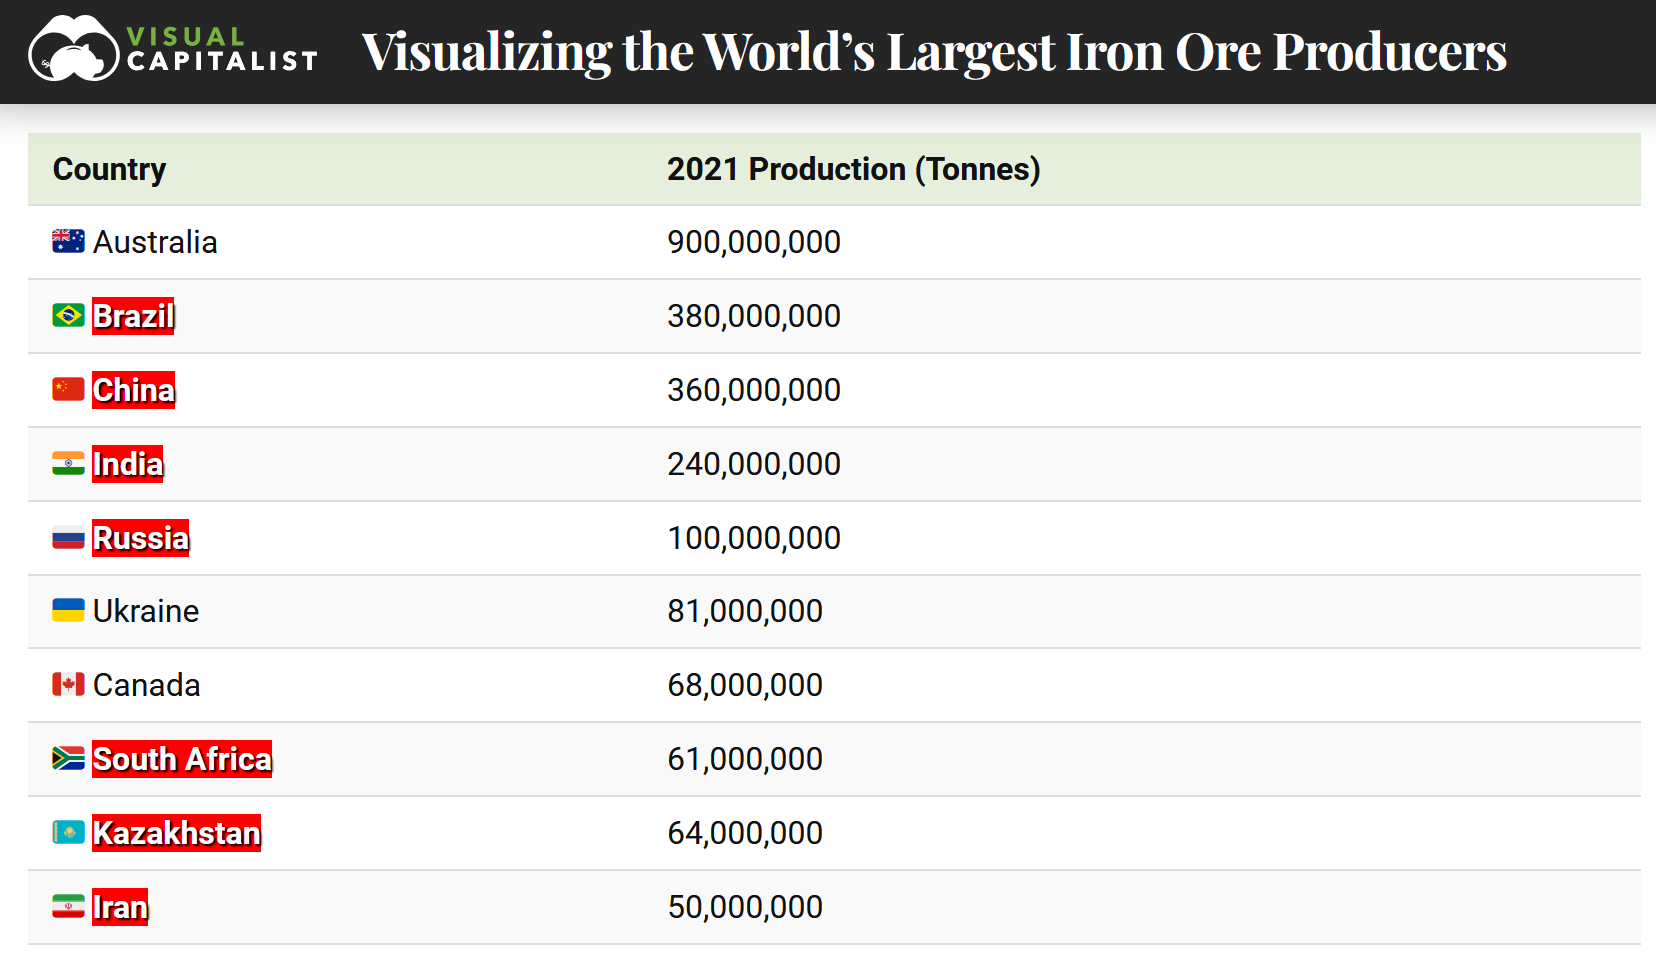Click the highlighted Brazil name
The image size is (1656, 958).
[x=133, y=316]
